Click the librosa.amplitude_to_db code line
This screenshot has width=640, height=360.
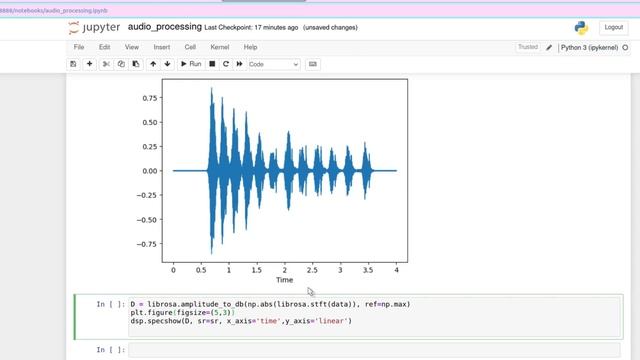click(x=270, y=304)
